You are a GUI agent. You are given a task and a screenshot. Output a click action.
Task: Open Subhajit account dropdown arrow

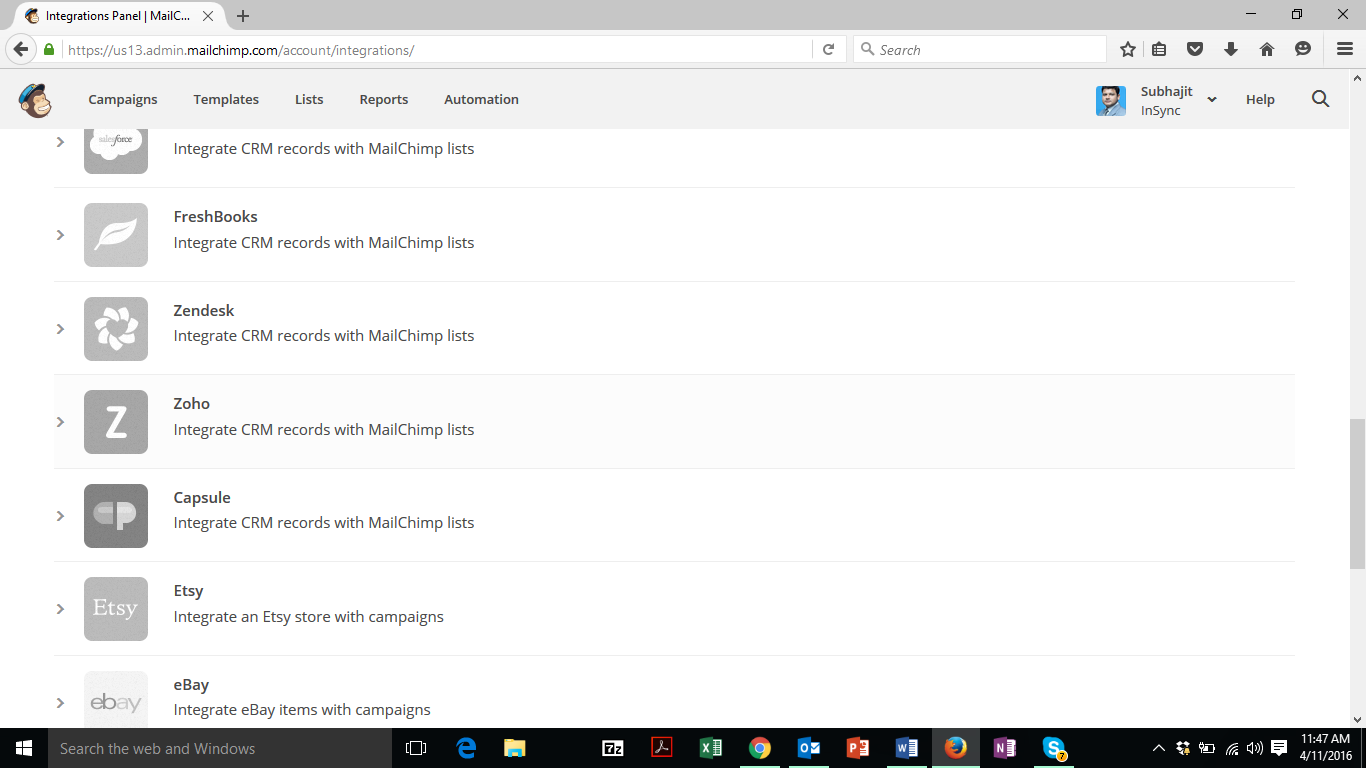click(x=1212, y=100)
